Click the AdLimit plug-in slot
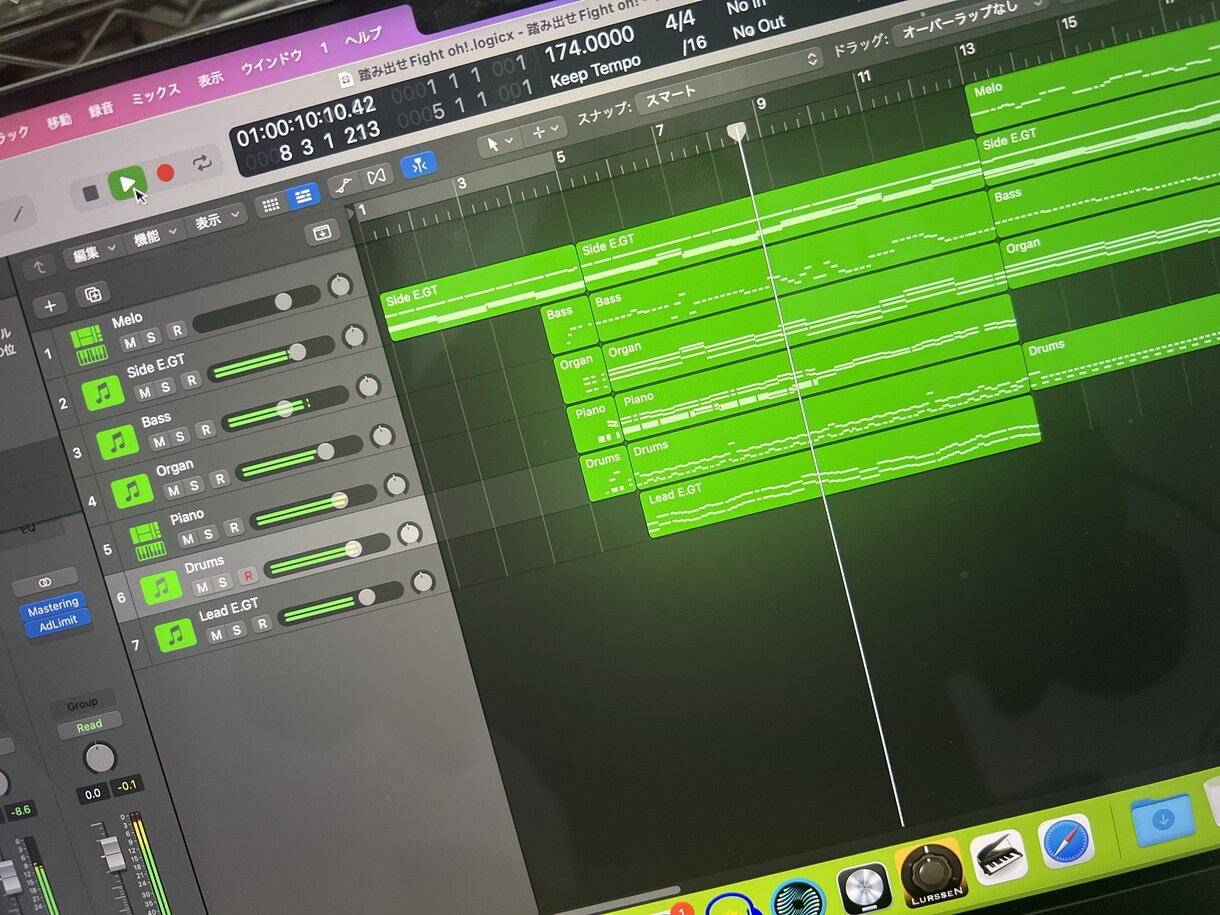 tap(58, 623)
